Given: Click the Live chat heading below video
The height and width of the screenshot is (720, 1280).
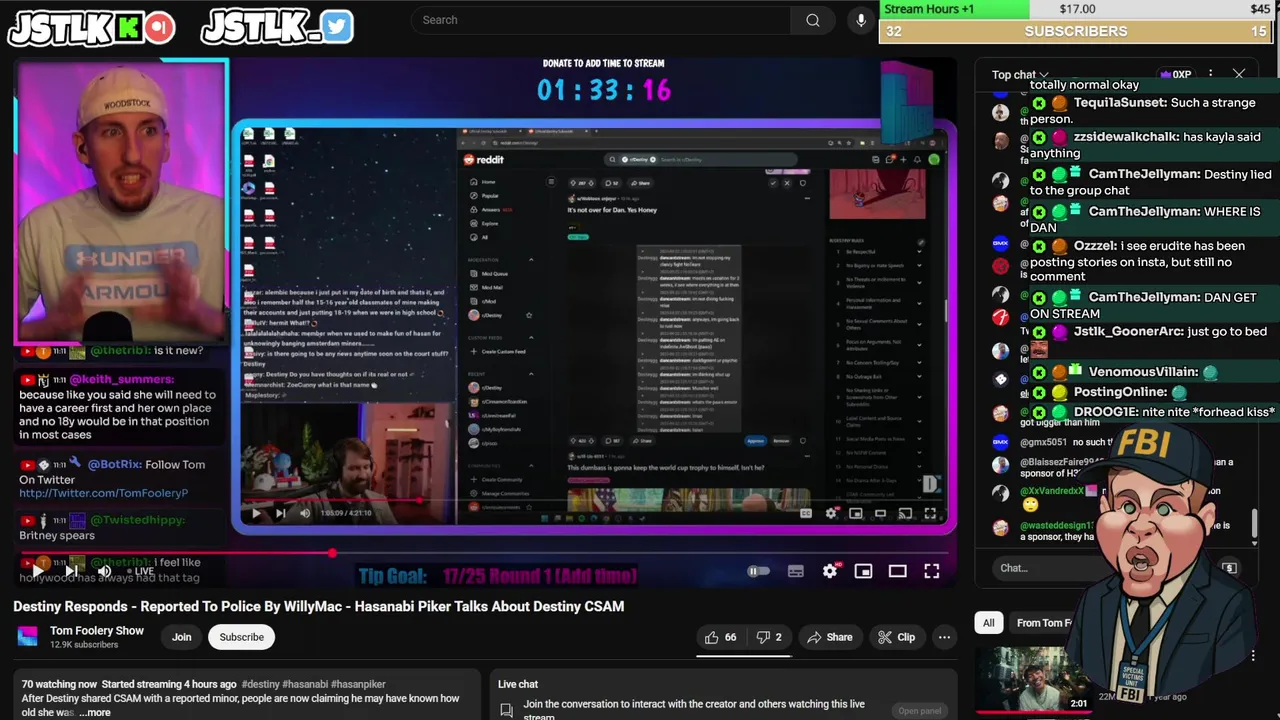Looking at the screenshot, I should [x=518, y=684].
